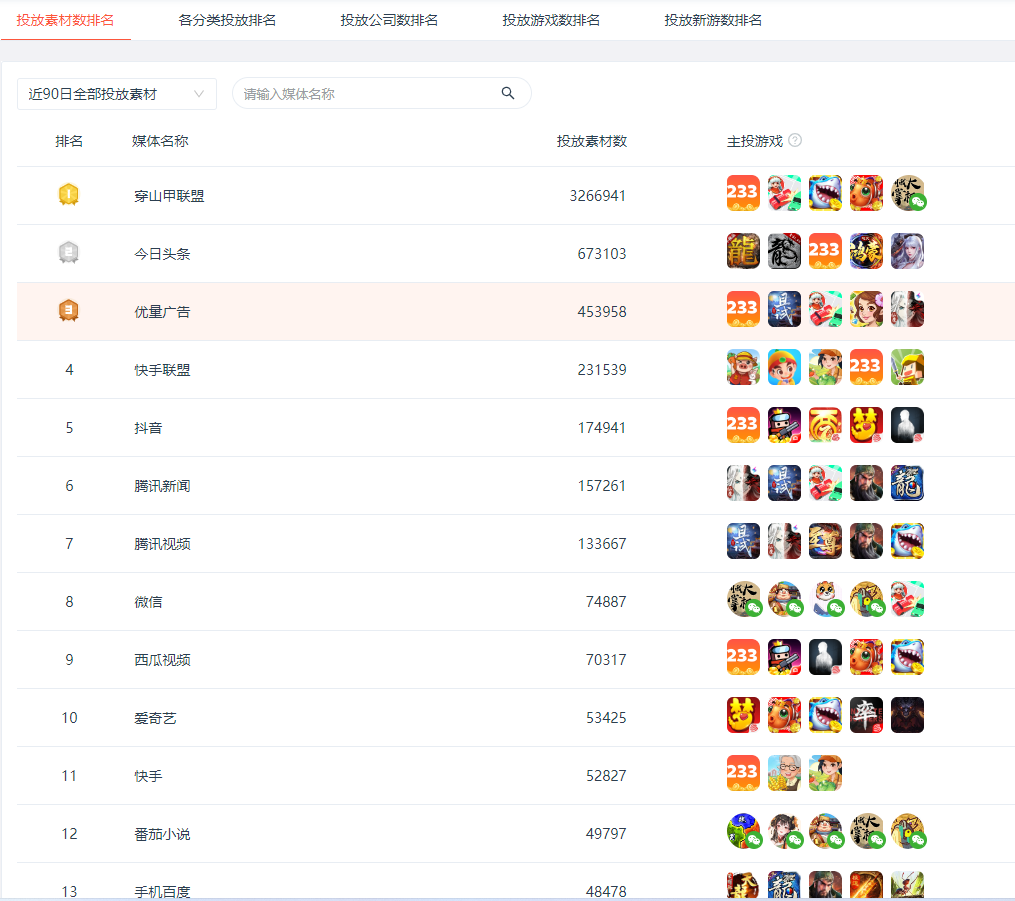
Task: Go to 投放新游数排名 tab
Action: click(713, 20)
